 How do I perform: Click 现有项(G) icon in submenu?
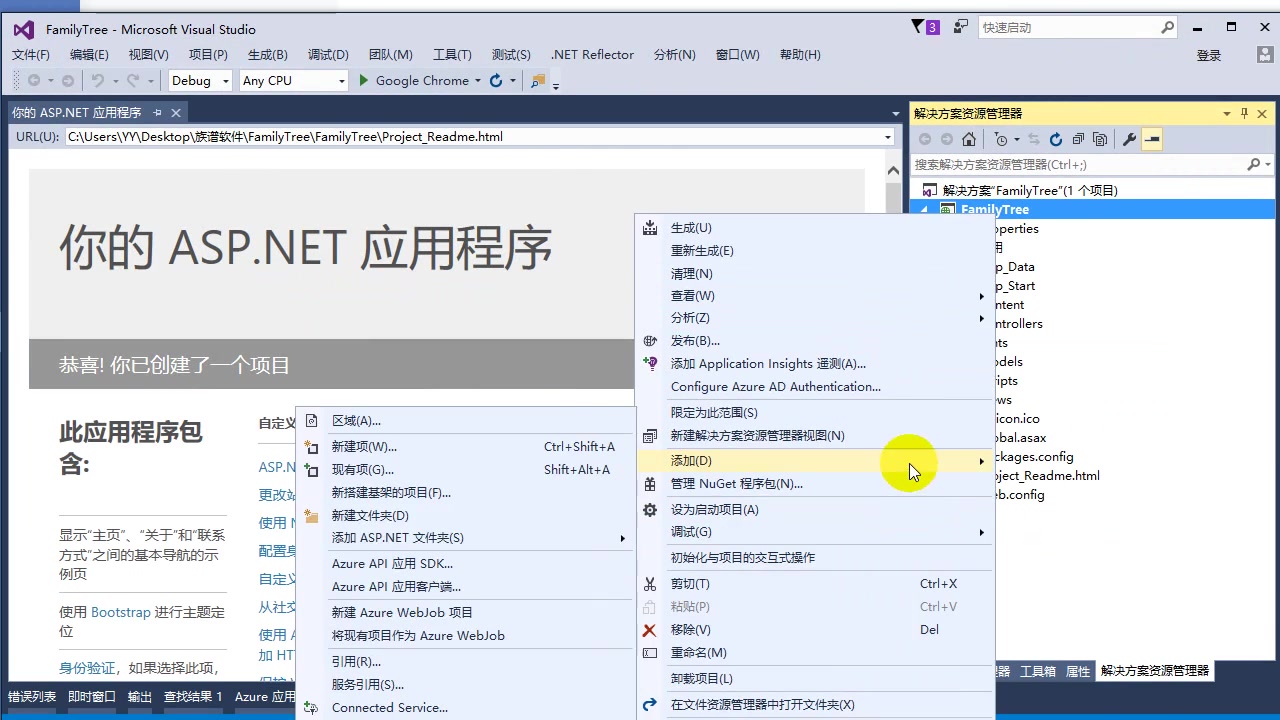tap(311, 470)
